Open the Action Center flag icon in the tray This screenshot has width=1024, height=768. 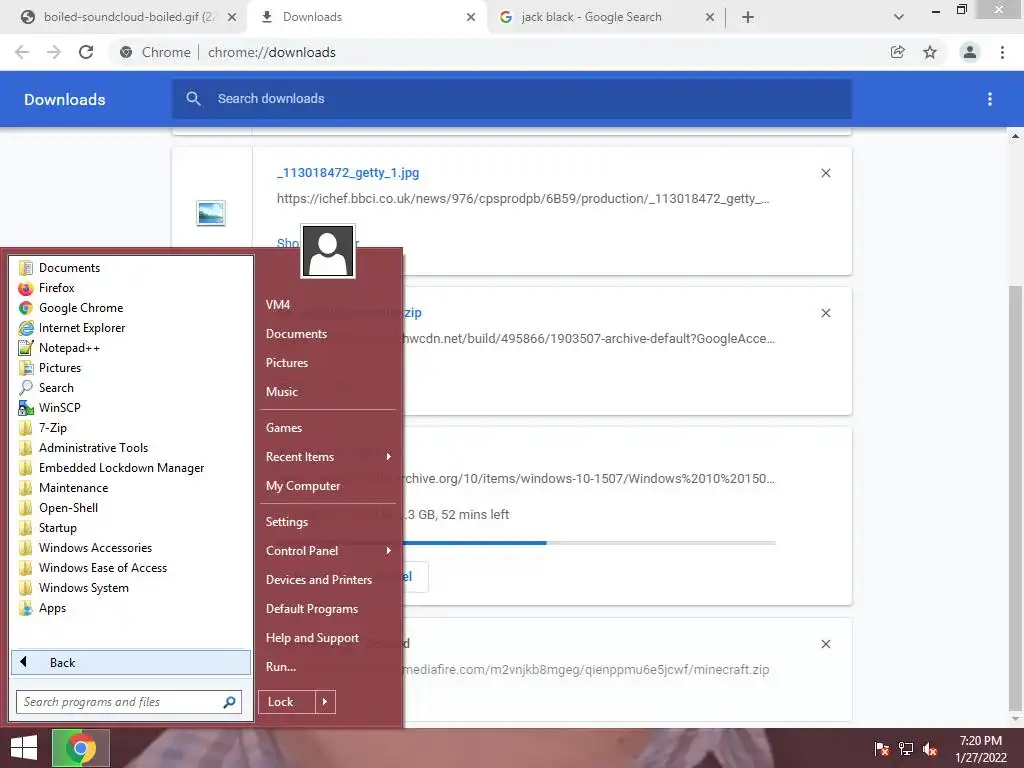(882, 749)
